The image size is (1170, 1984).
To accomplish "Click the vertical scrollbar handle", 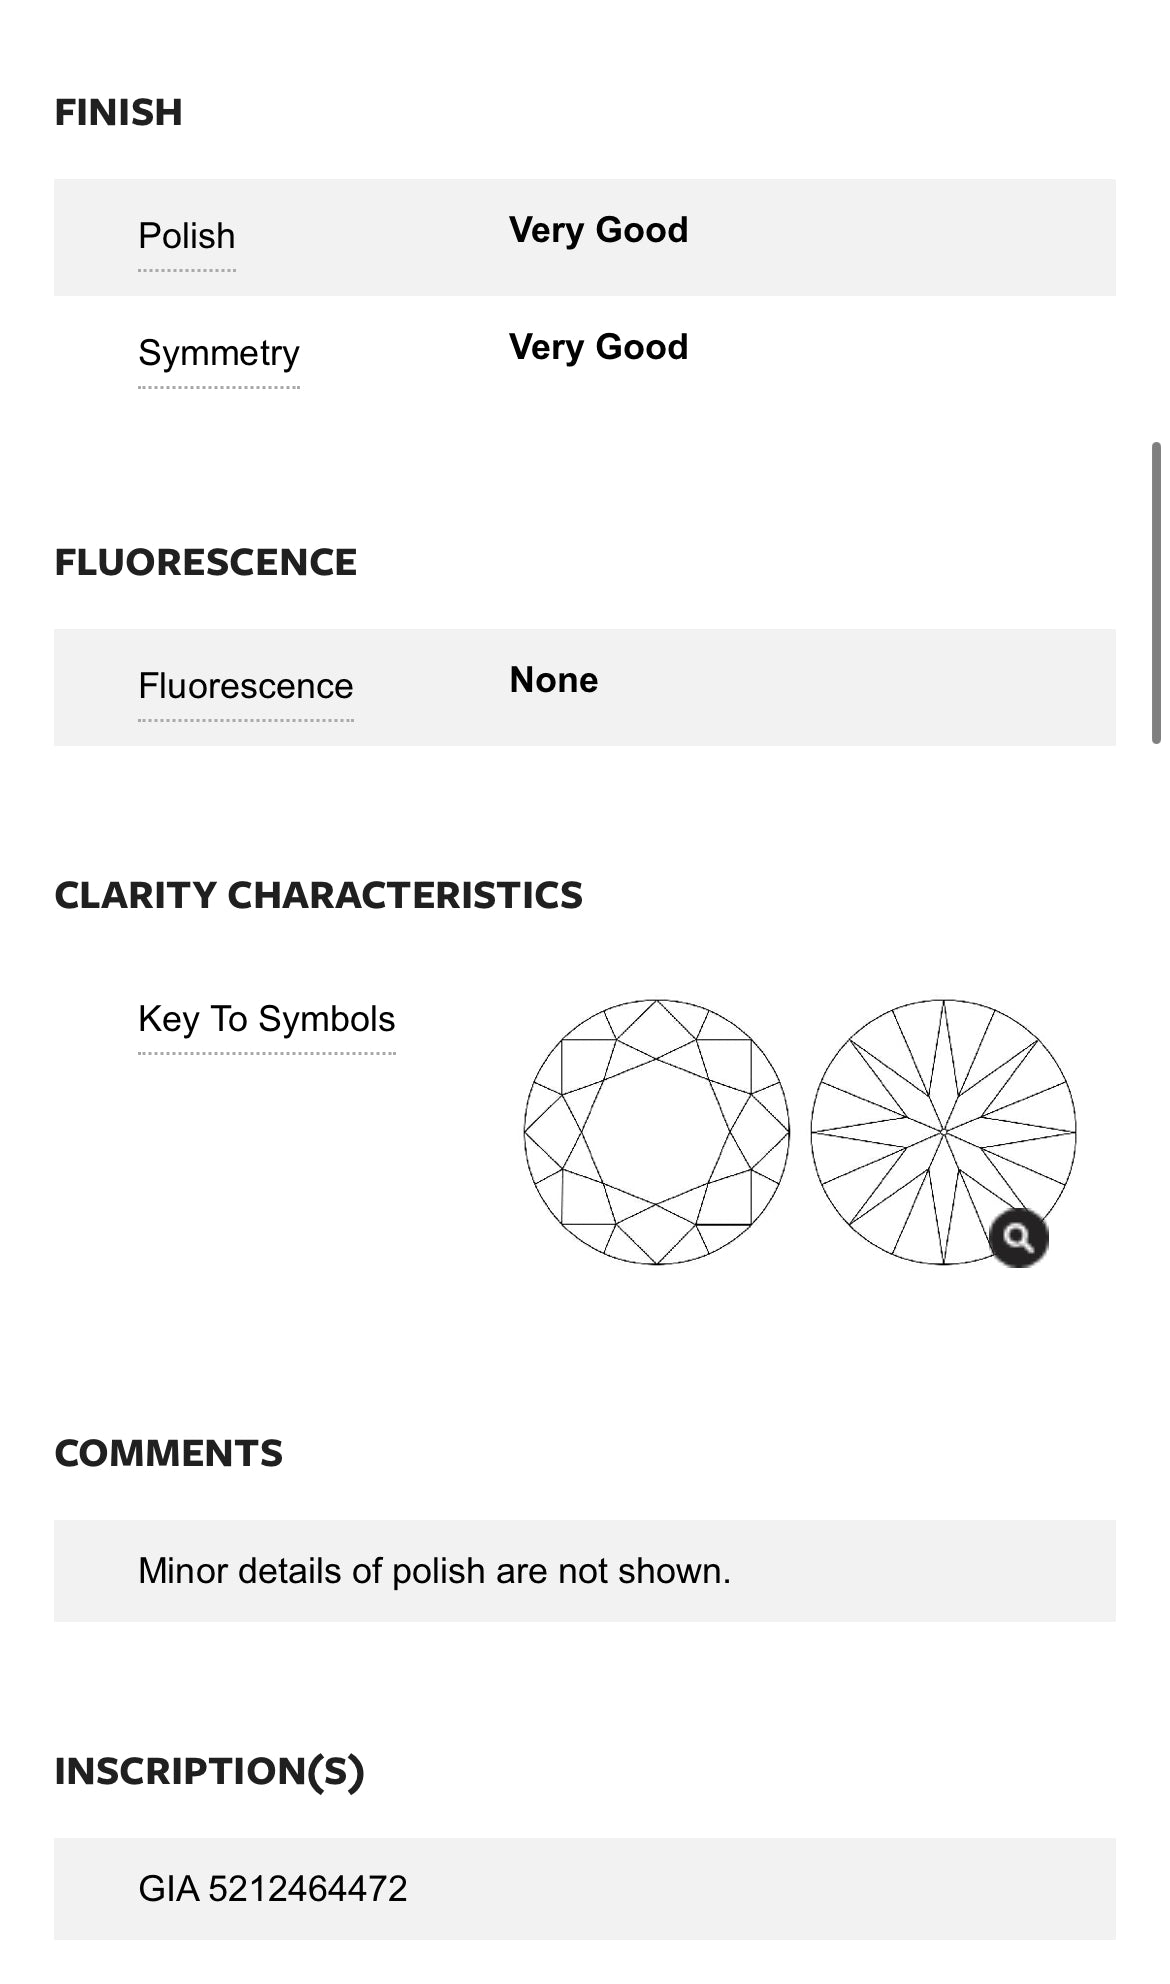I will [x=1157, y=592].
